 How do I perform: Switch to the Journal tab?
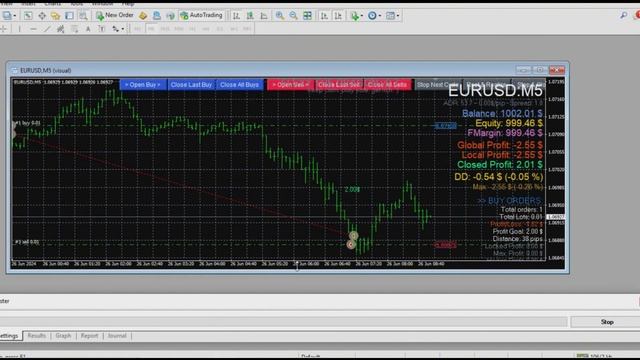point(117,336)
